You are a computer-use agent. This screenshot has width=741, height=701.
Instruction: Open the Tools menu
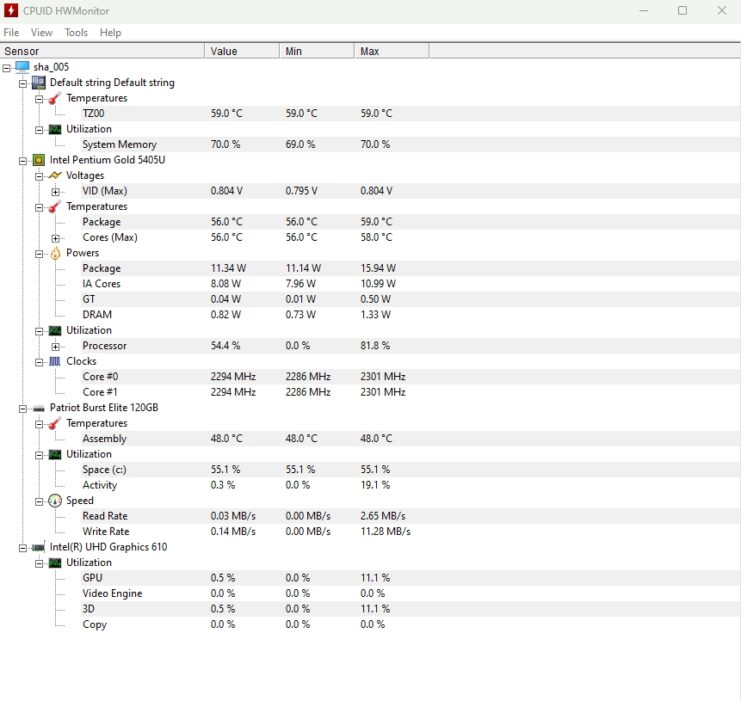coord(76,33)
